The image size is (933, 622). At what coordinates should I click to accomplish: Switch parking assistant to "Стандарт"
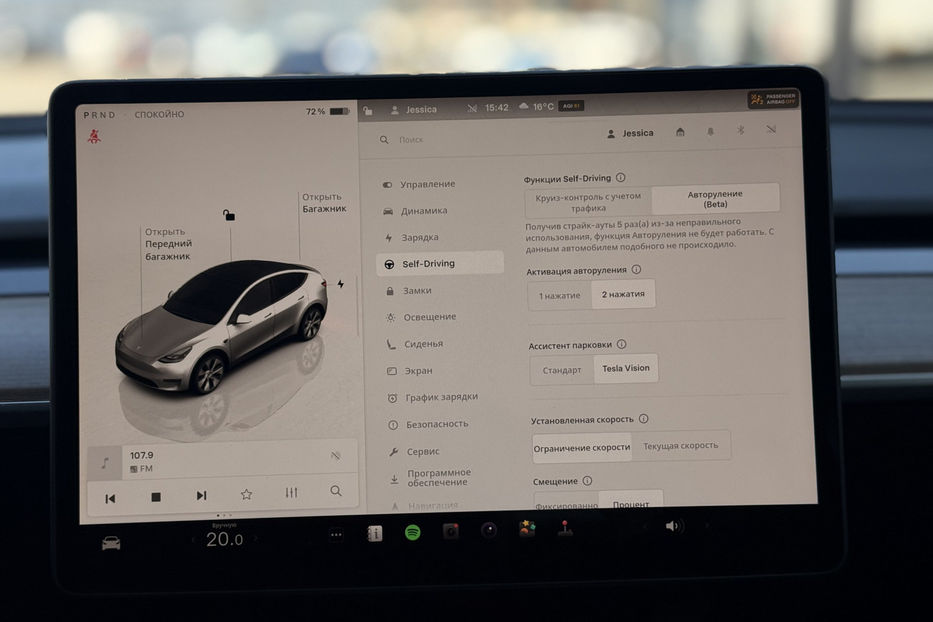point(560,369)
